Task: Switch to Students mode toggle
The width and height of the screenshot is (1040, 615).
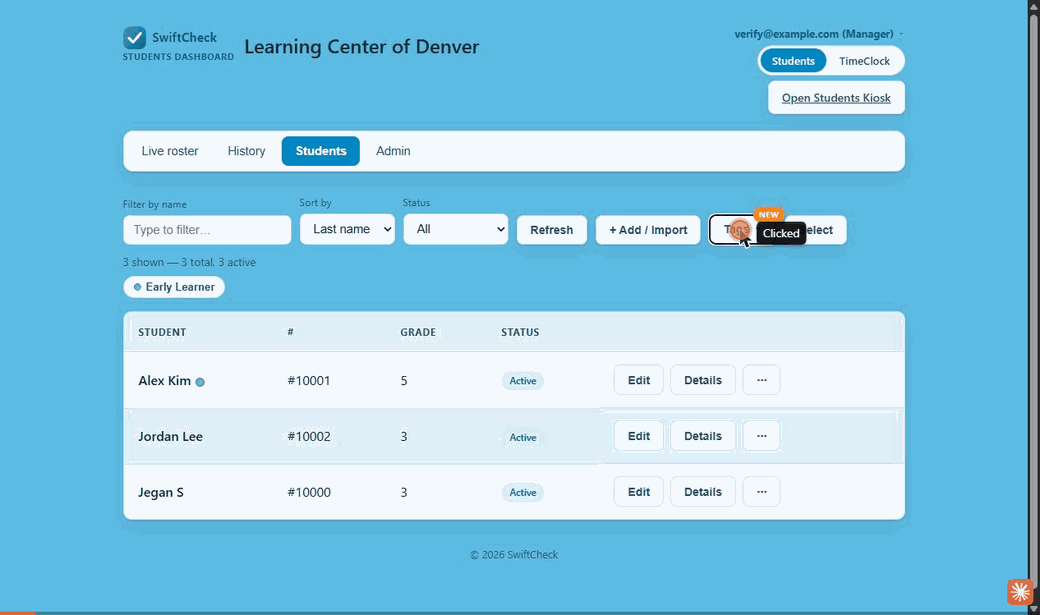Action: point(793,61)
